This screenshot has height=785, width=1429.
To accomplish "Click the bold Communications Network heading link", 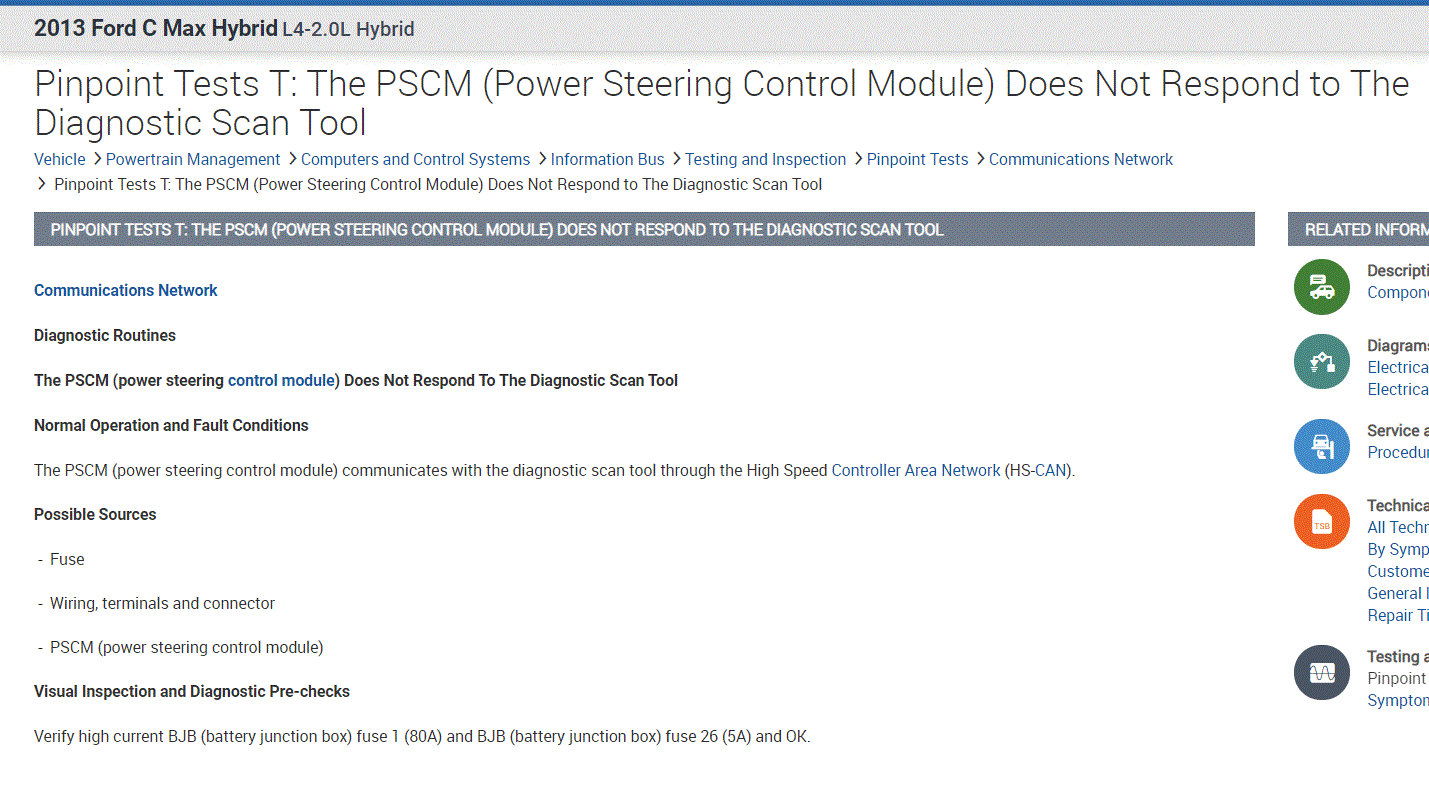I will (x=126, y=290).
